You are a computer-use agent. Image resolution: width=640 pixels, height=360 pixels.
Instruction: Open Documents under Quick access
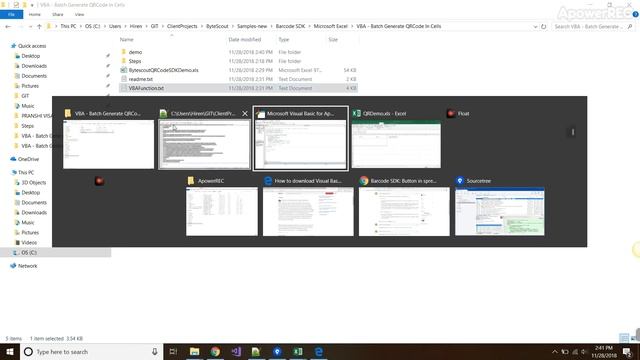coord(34,76)
